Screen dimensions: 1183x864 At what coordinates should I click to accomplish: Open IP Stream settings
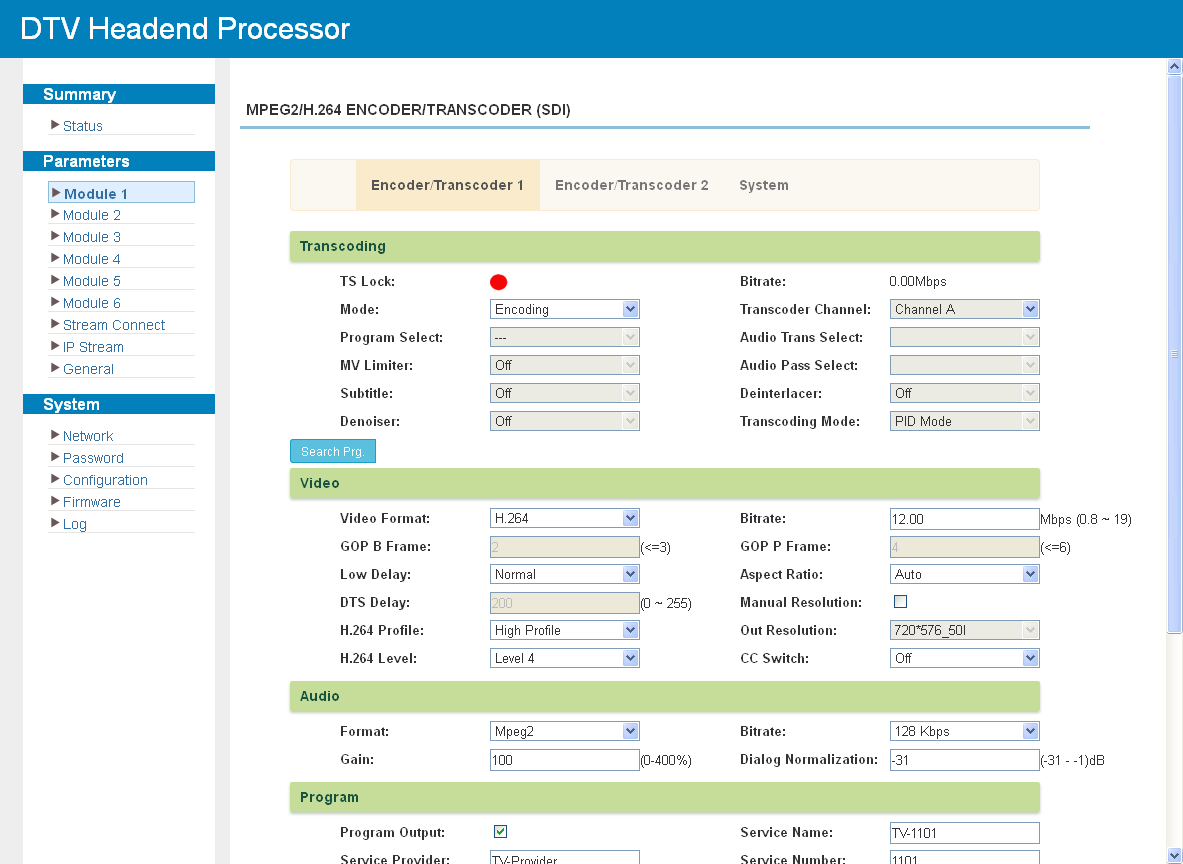(x=93, y=347)
